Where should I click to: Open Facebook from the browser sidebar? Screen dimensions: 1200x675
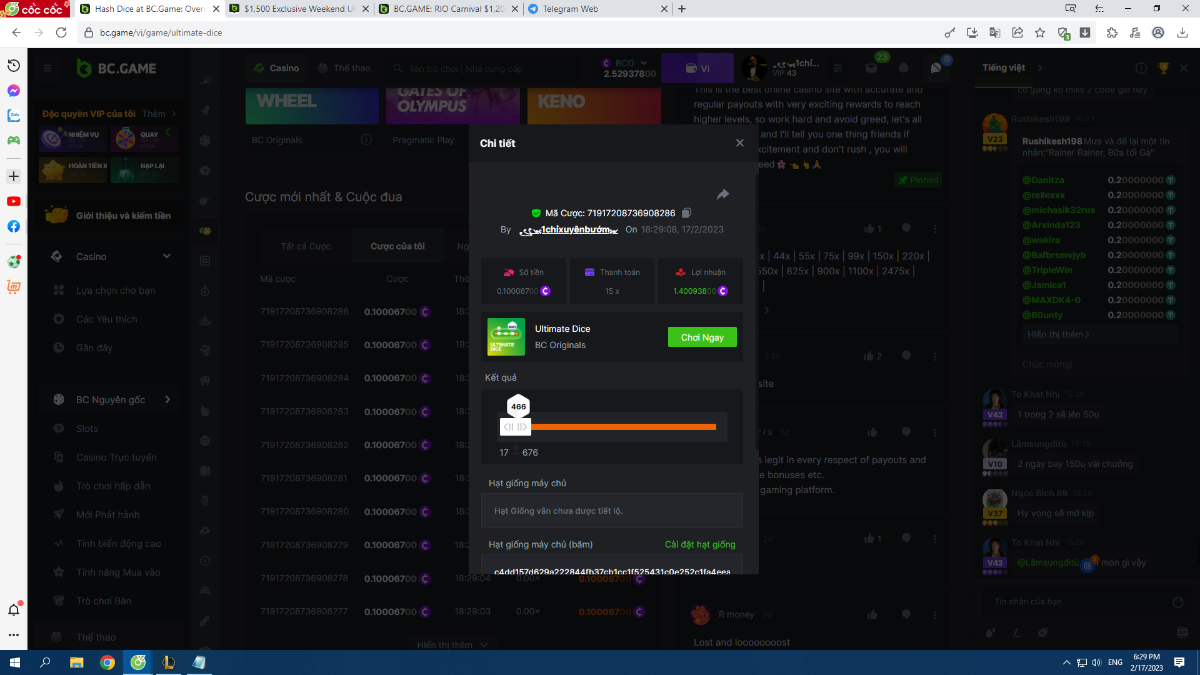pyautogui.click(x=14, y=226)
